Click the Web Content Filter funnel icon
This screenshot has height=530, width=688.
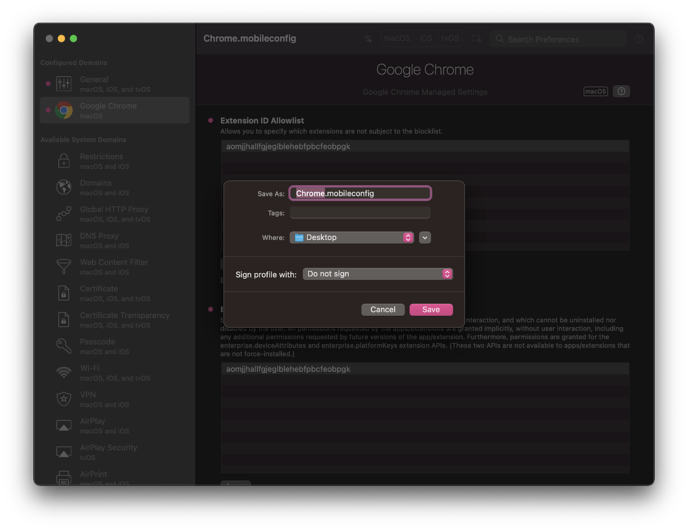pos(64,266)
